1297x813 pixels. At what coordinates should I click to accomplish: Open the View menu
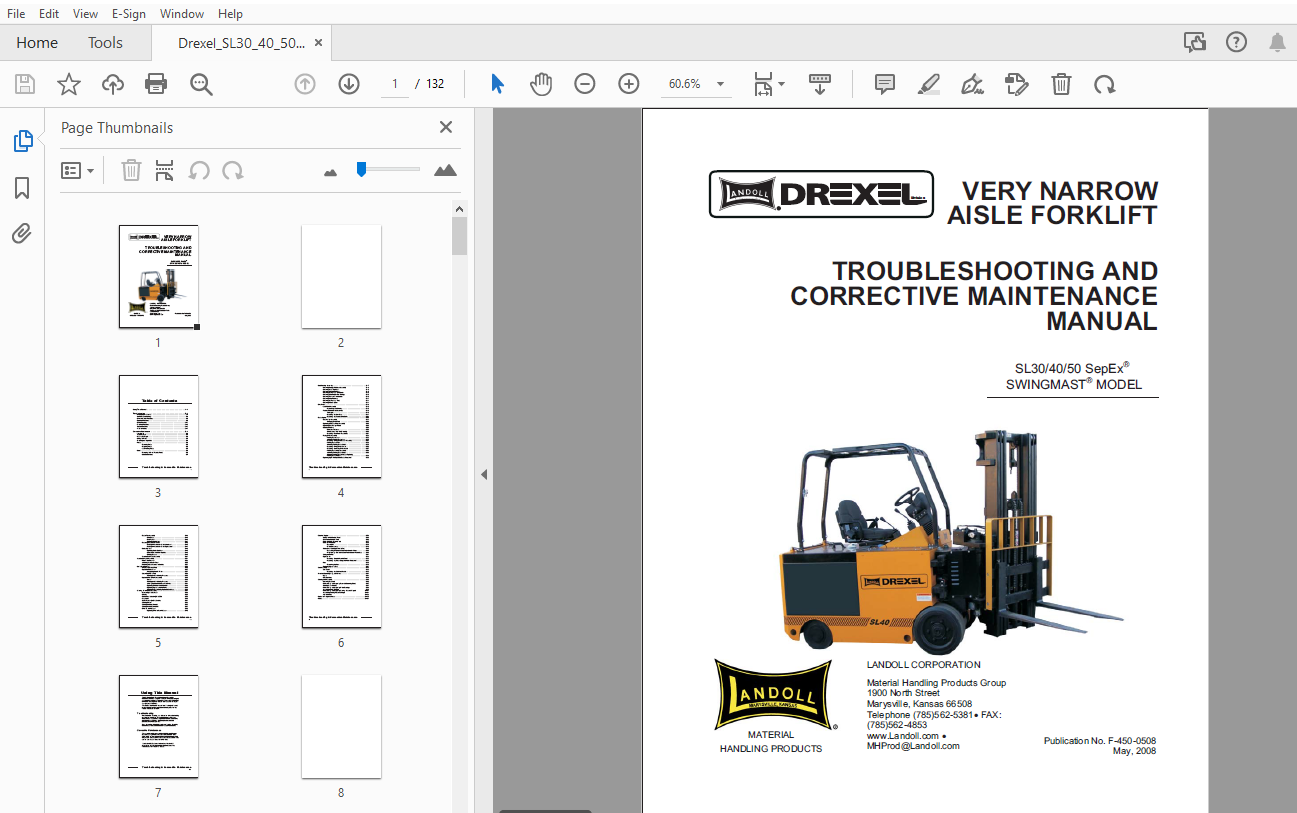(x=86, y=14)
